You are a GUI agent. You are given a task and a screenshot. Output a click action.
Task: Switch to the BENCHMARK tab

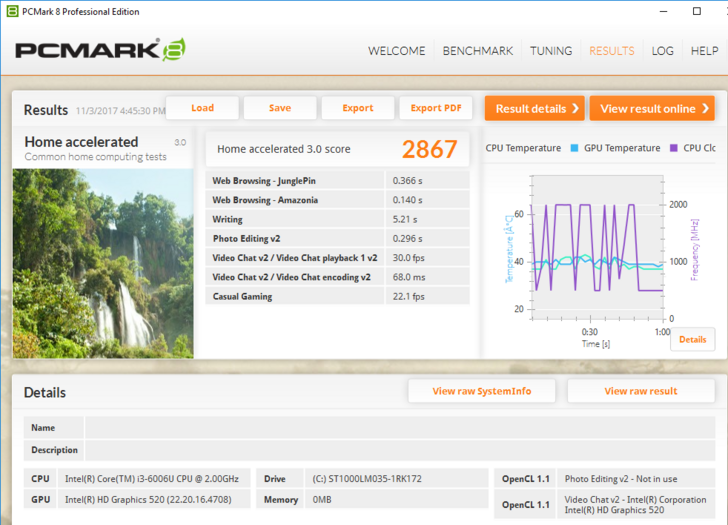pyautogui.click(x=478, y=51)
